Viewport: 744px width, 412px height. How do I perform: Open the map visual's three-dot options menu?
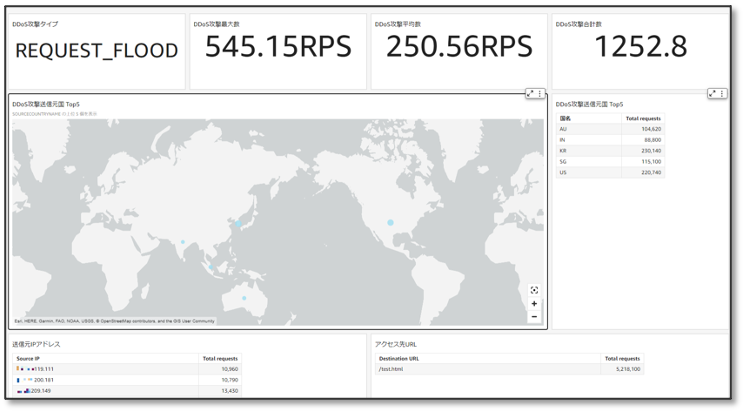click(x=541, y=94)
